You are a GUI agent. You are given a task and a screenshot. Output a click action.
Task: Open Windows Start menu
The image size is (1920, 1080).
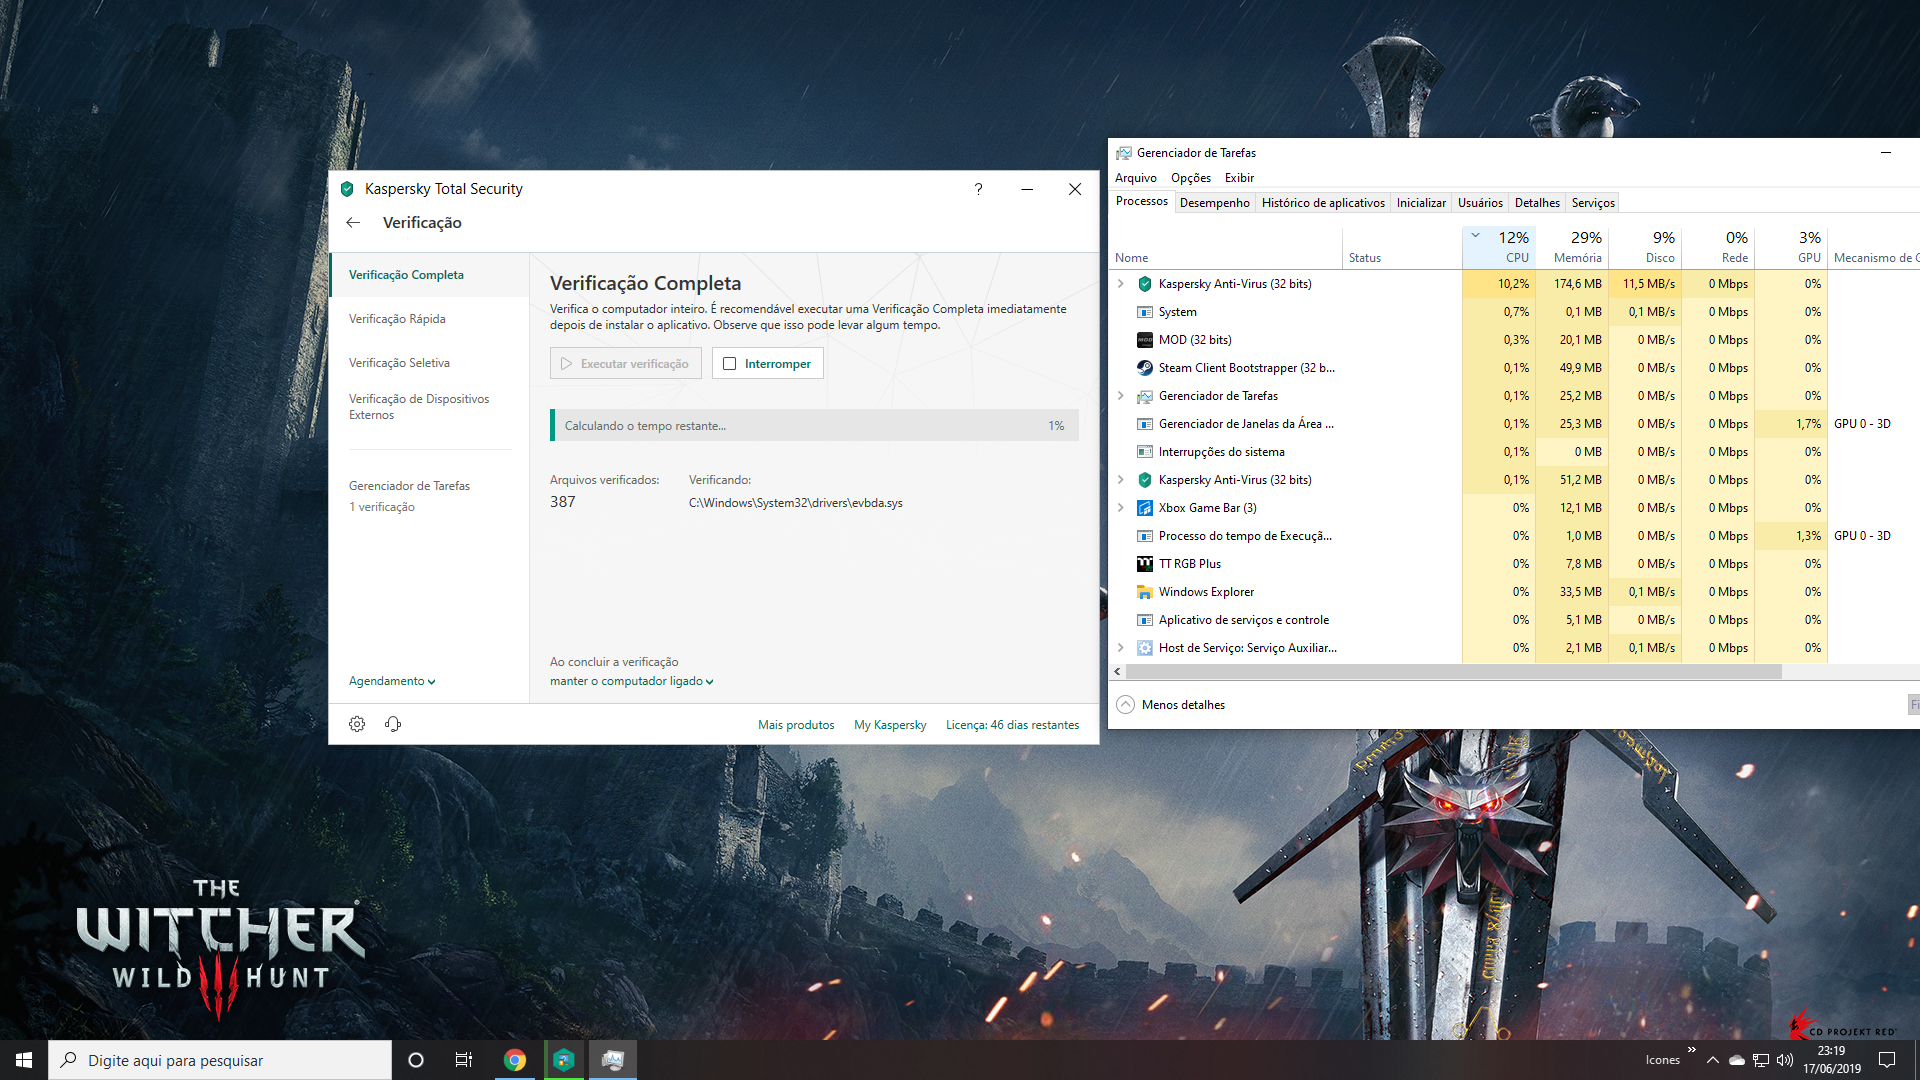[24, 1060]
